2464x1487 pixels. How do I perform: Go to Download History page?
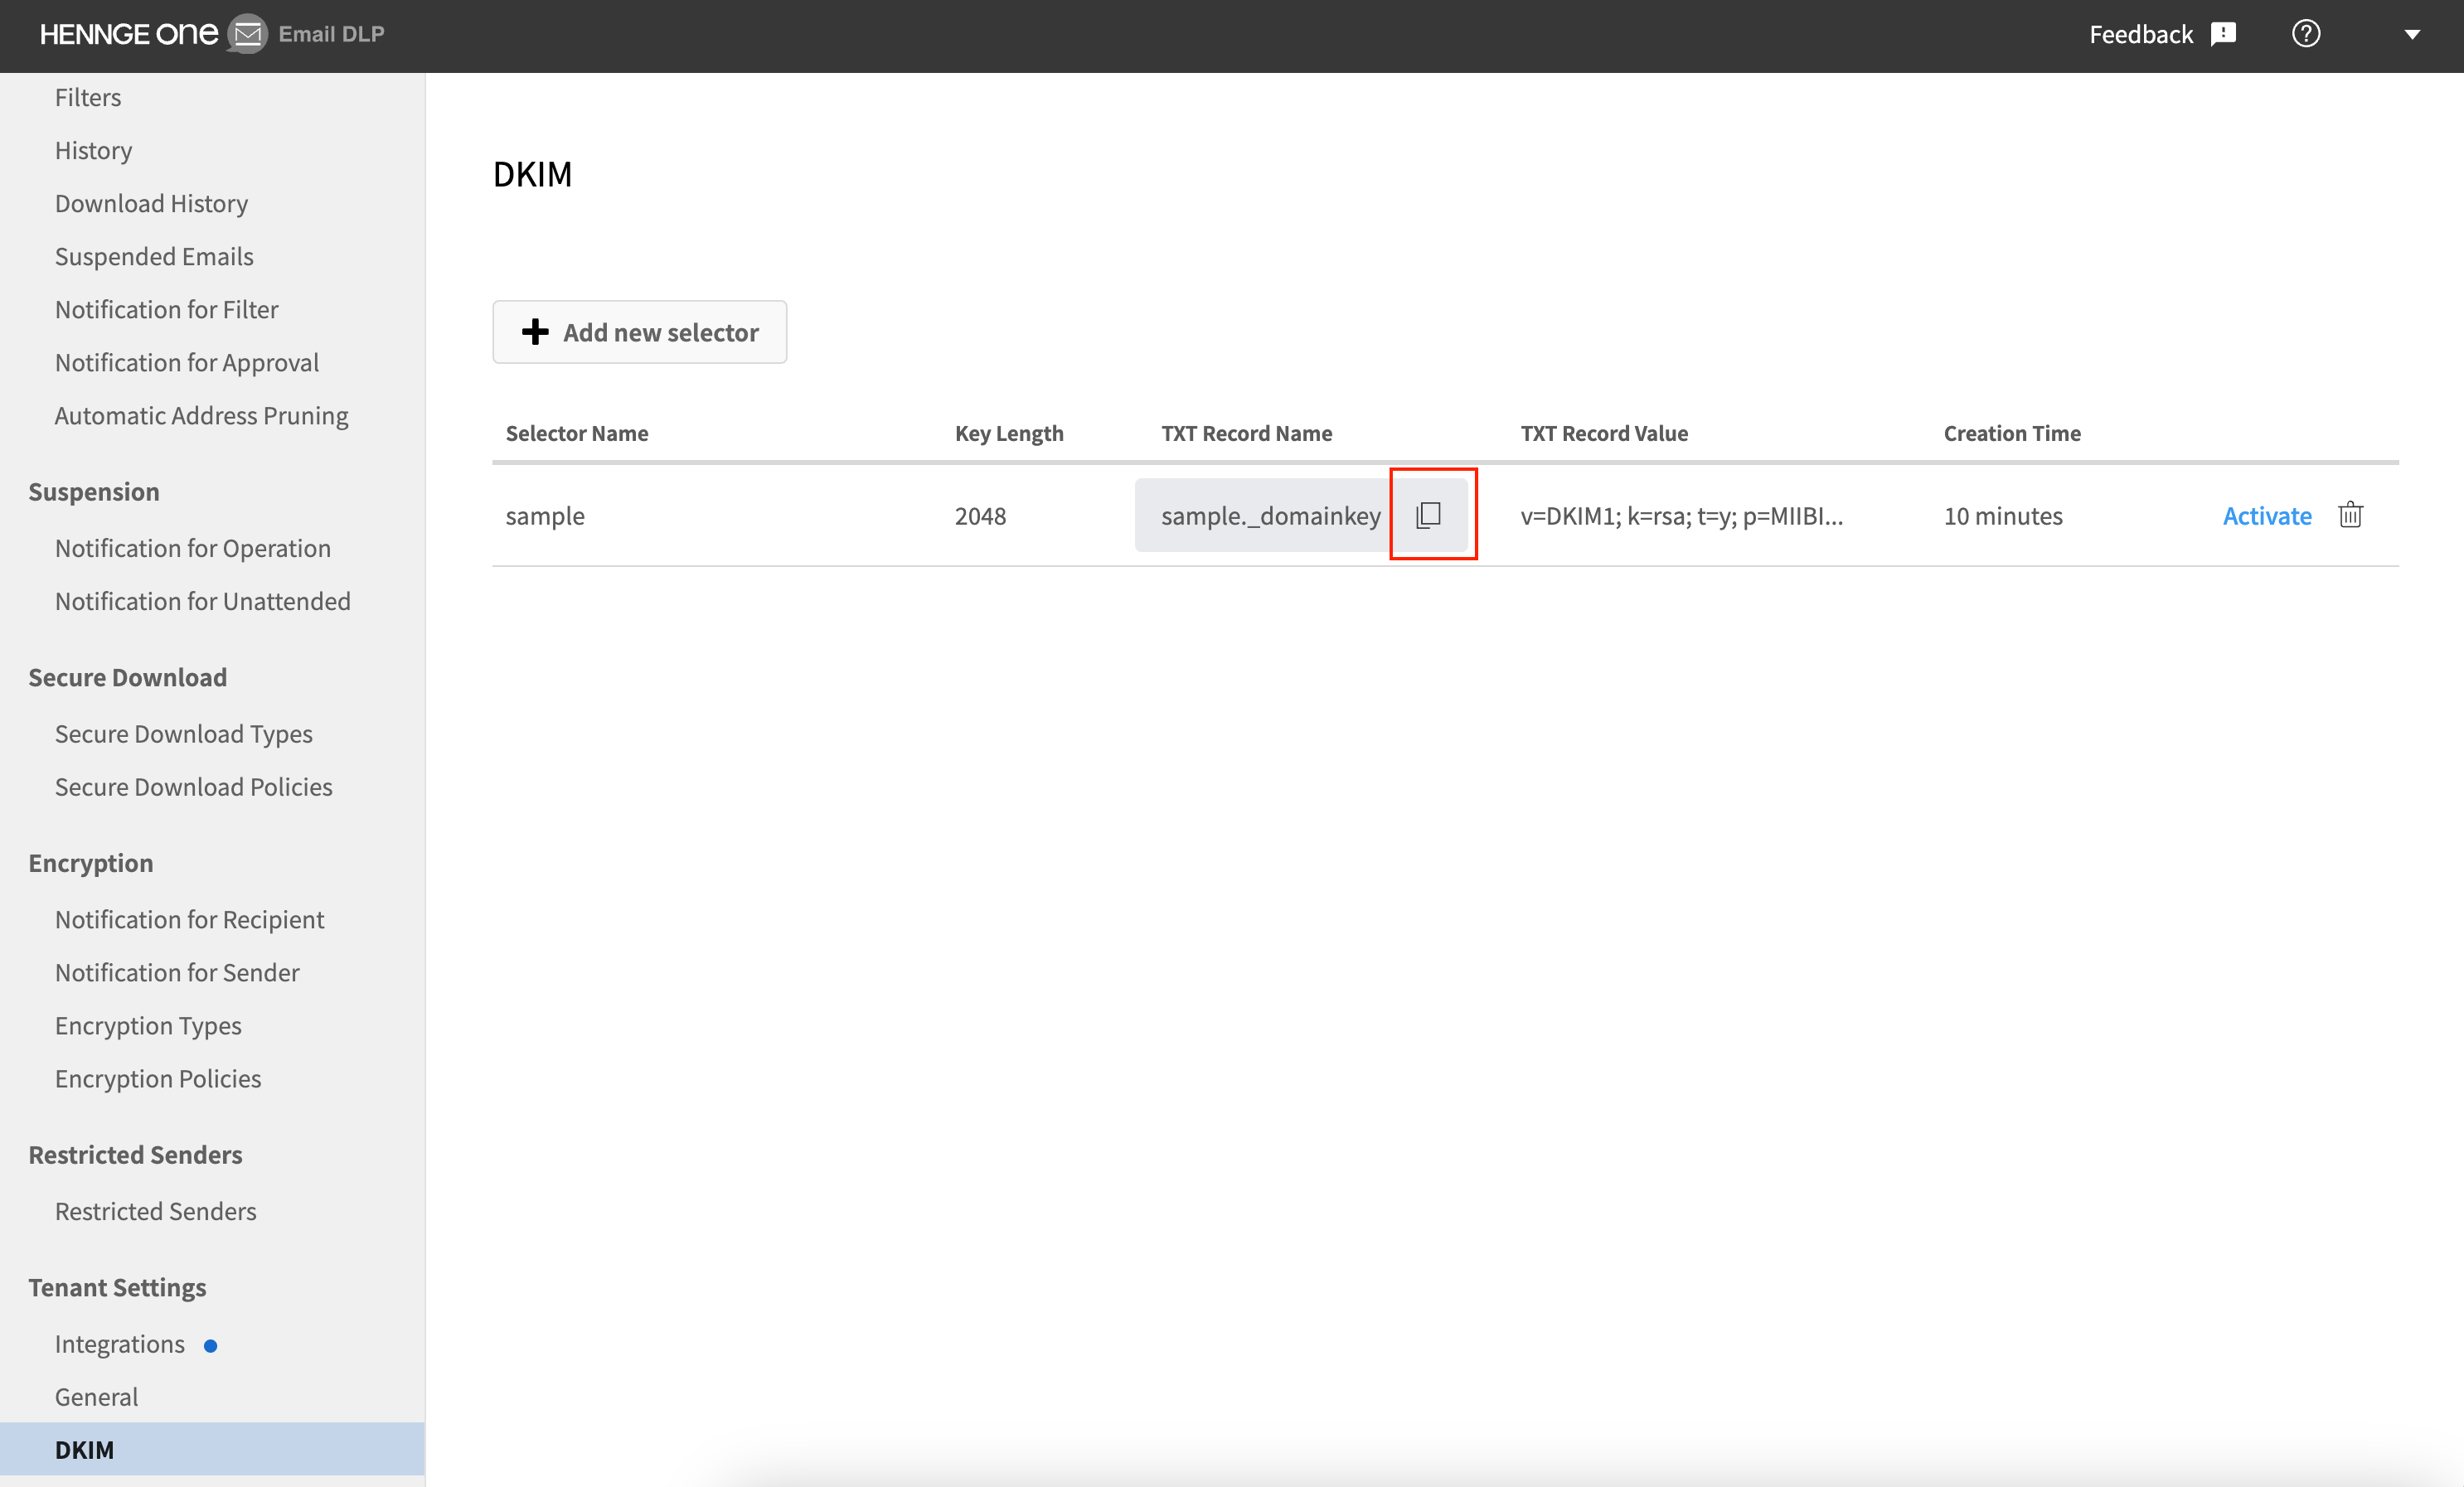point(152,203)
